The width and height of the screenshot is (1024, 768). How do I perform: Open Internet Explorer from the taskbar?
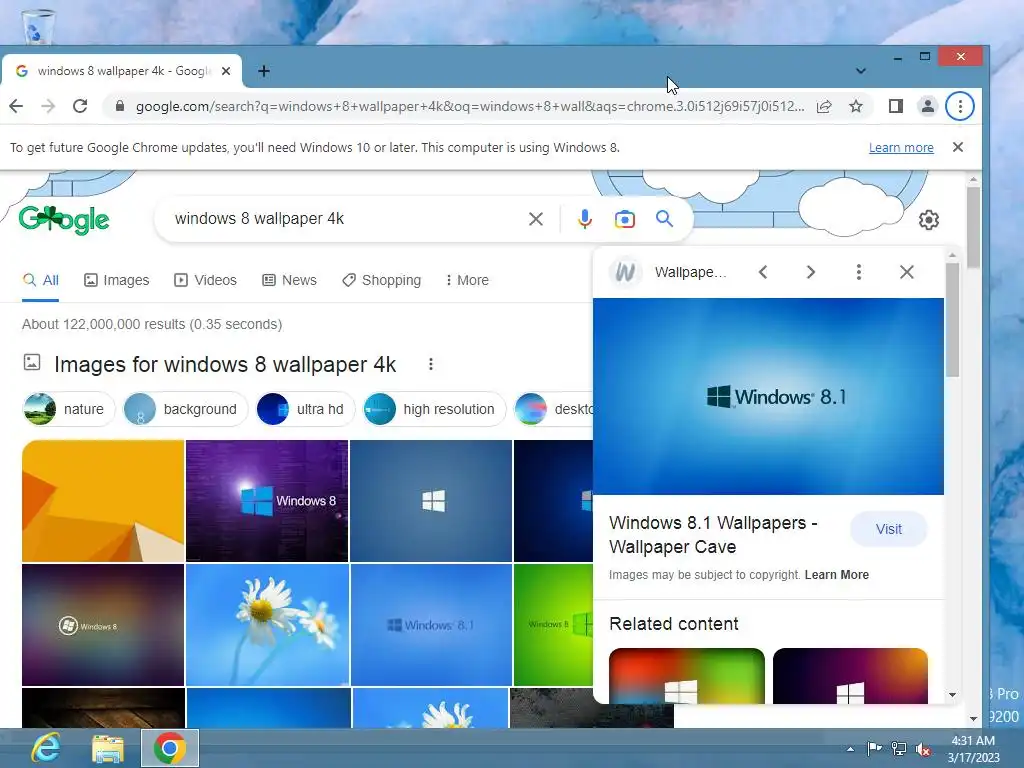(x=46, y=748)
